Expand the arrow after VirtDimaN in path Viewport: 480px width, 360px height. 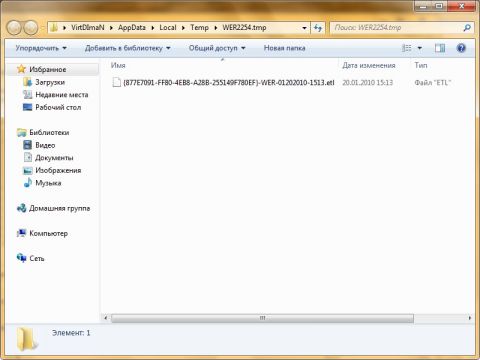[111, 28]
